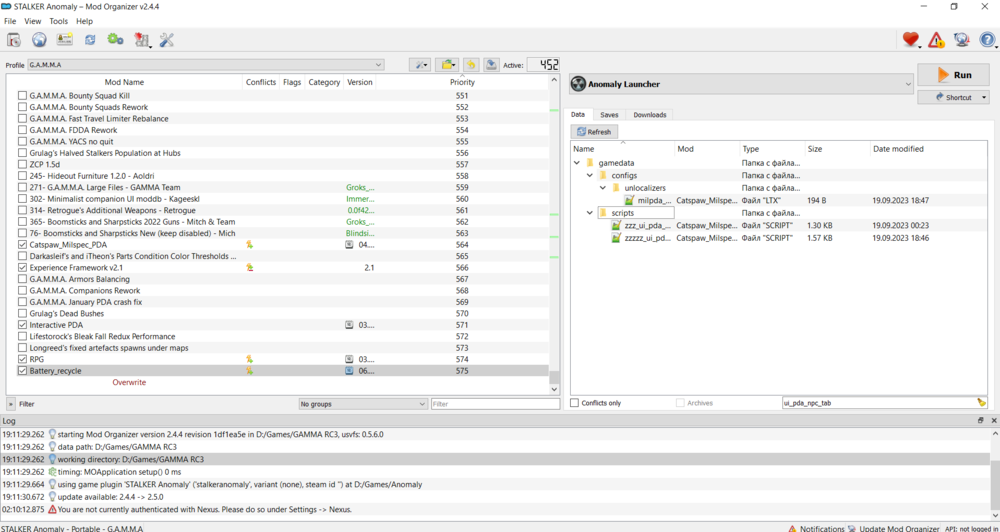Open the executables editor gears icon
Image resolution: width=1000 pixels, height=532 pixels.
[116, 40]
